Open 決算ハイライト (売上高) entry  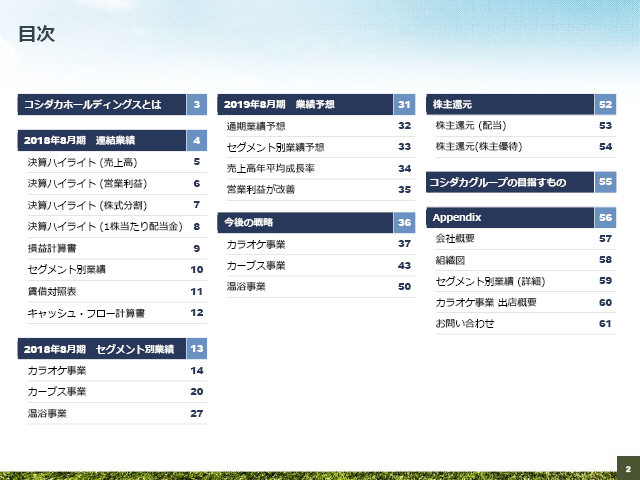click(117, 162)
